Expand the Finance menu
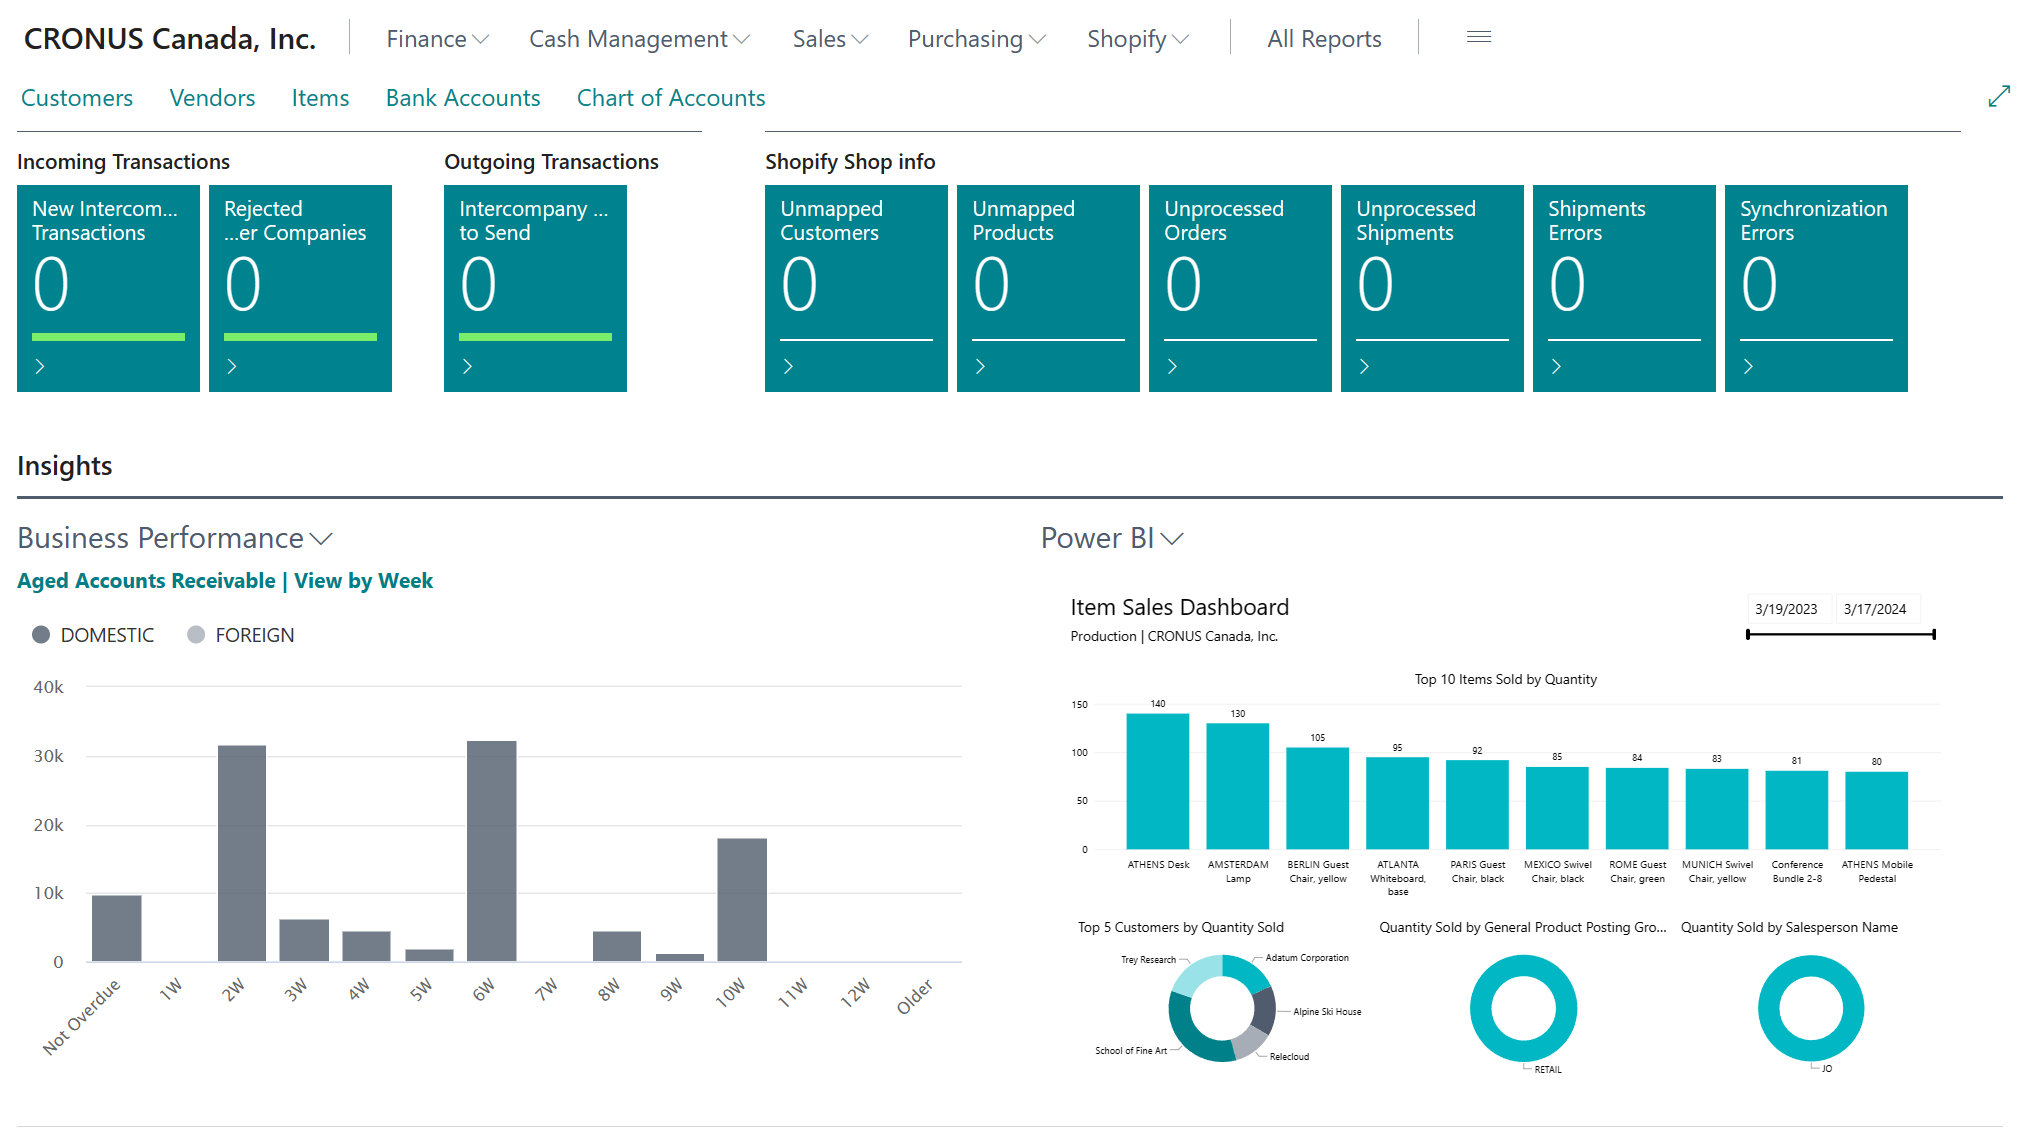 (x=437, y=39)
